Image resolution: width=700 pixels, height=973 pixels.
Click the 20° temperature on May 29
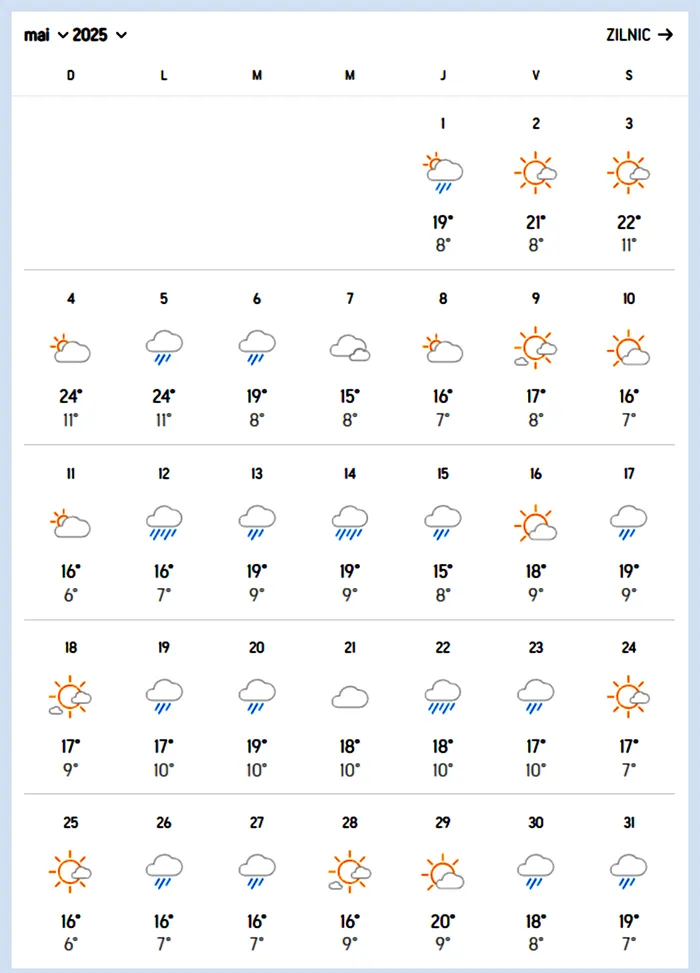[442, 921]
